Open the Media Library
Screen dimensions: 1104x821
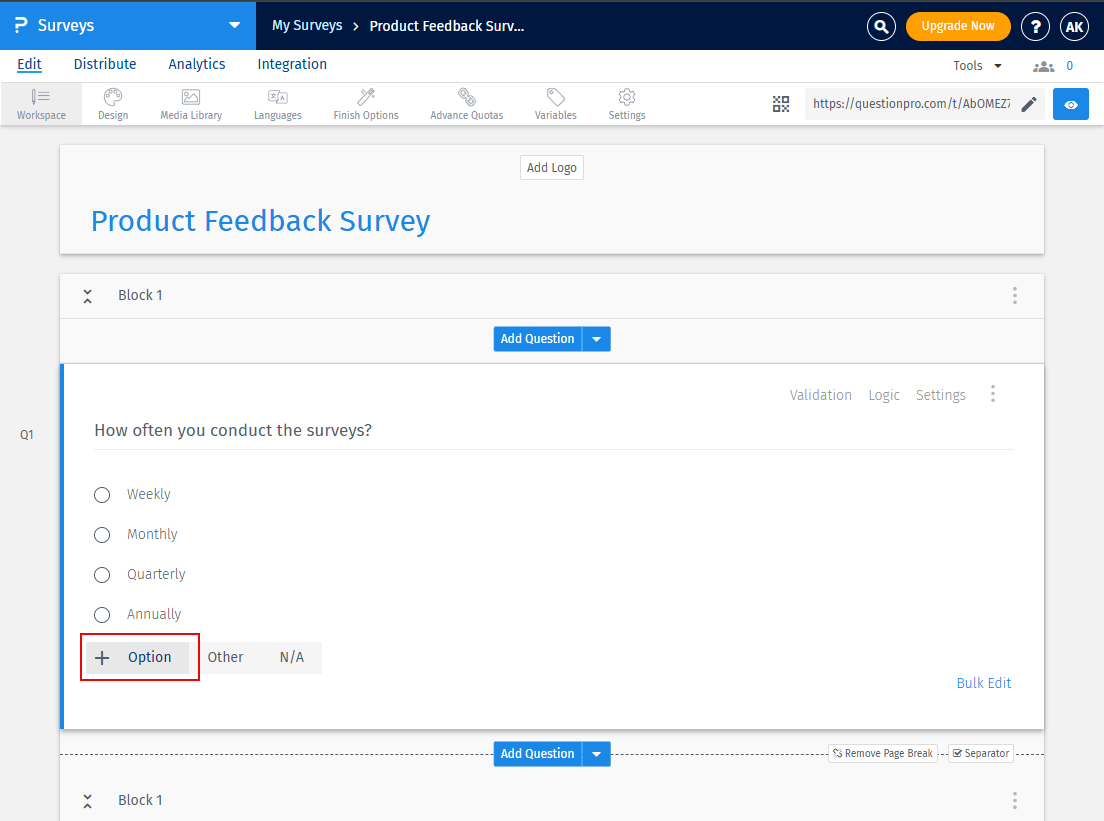point(190,104)
